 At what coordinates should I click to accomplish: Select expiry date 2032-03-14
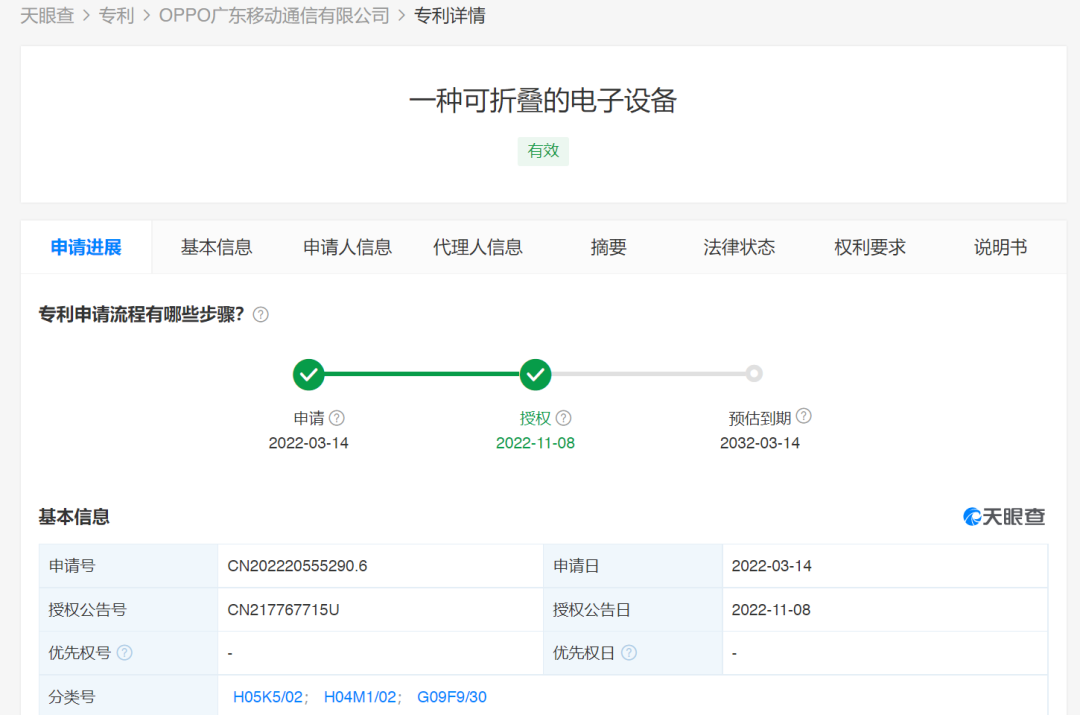click(x=760, y=443)
